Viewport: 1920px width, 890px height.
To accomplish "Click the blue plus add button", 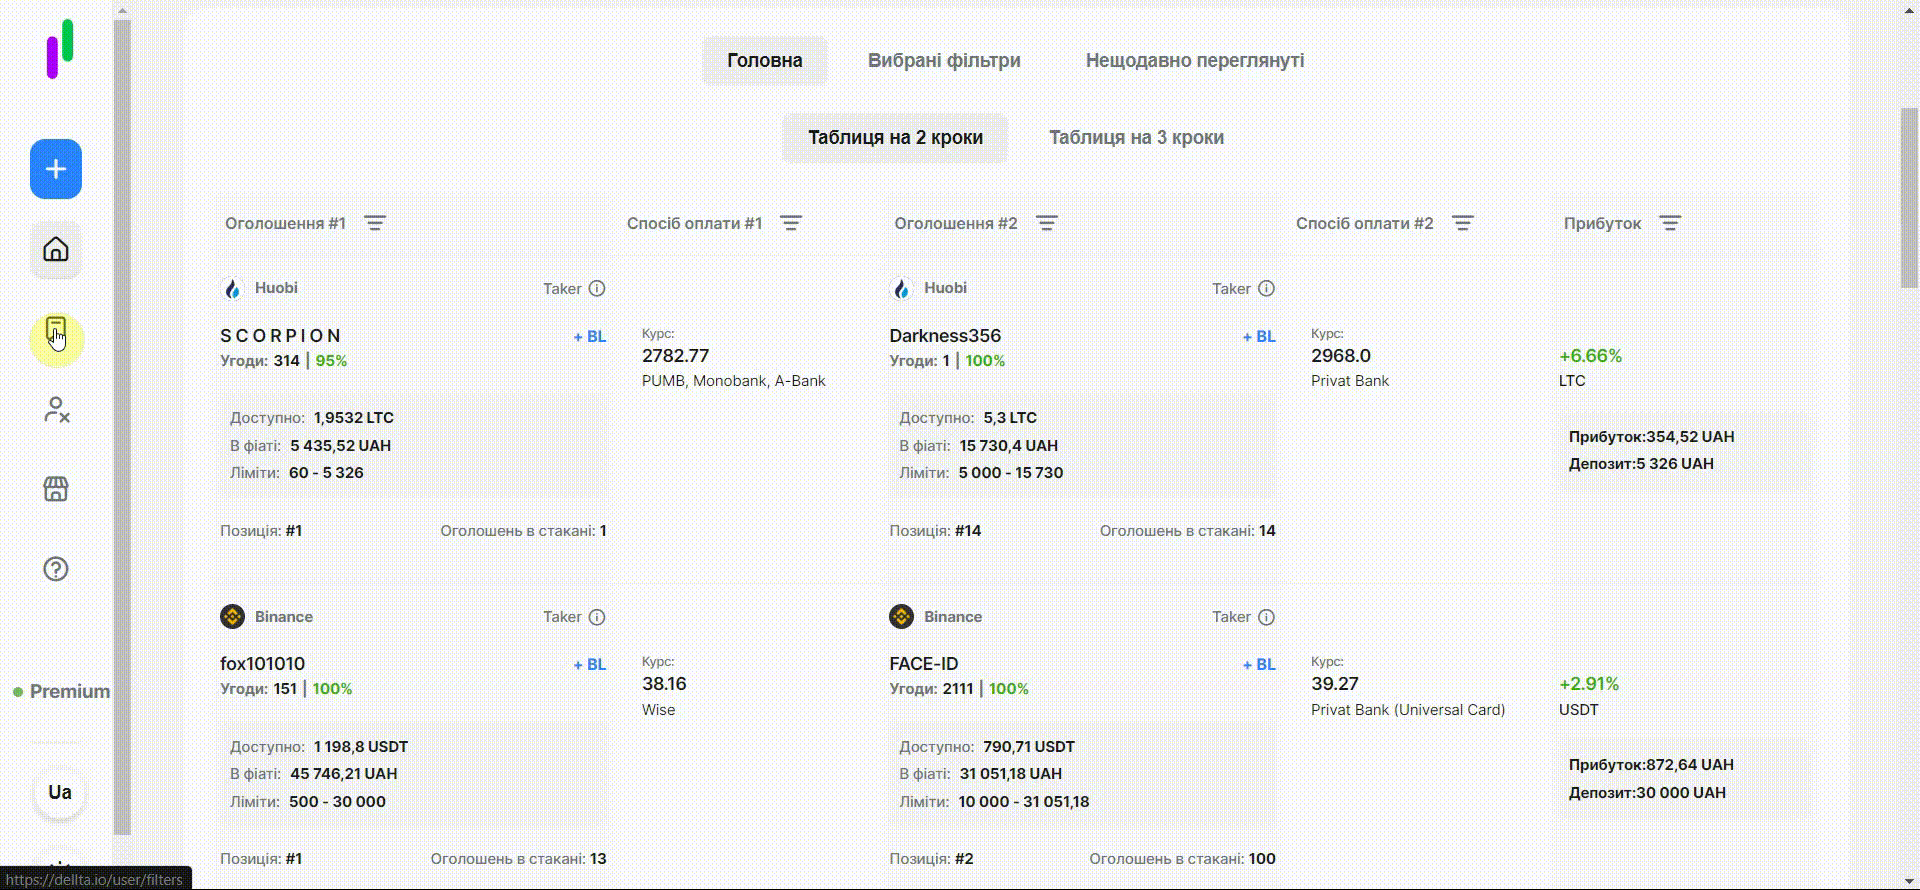I will [56, 169].
